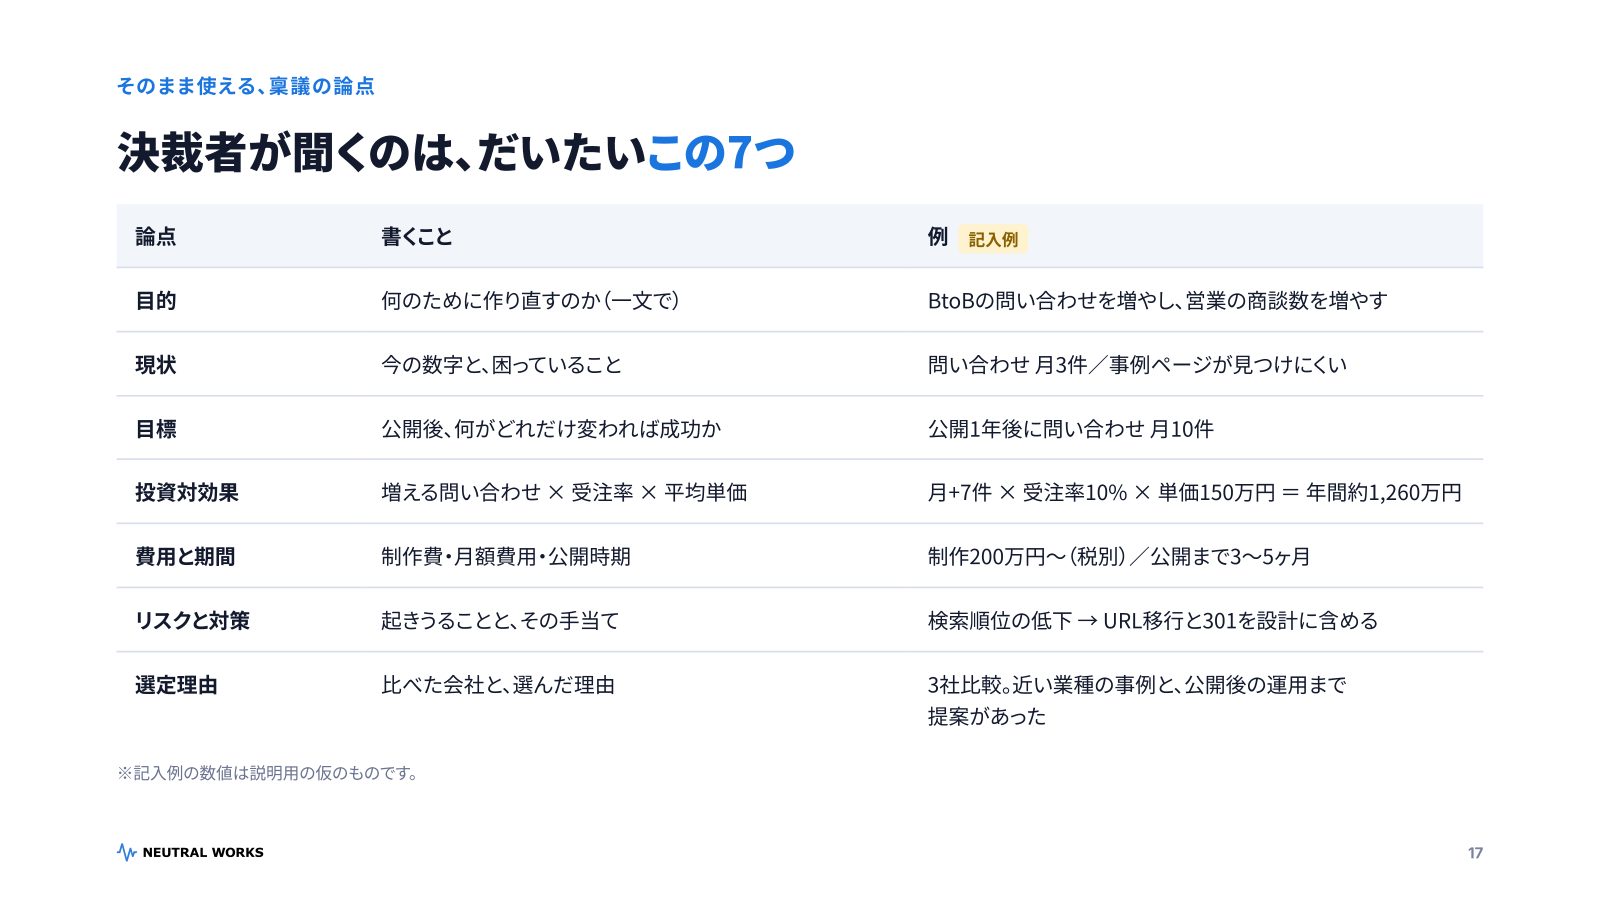
Task: Click the 投資対効果 row label
Action: point(187,493)
